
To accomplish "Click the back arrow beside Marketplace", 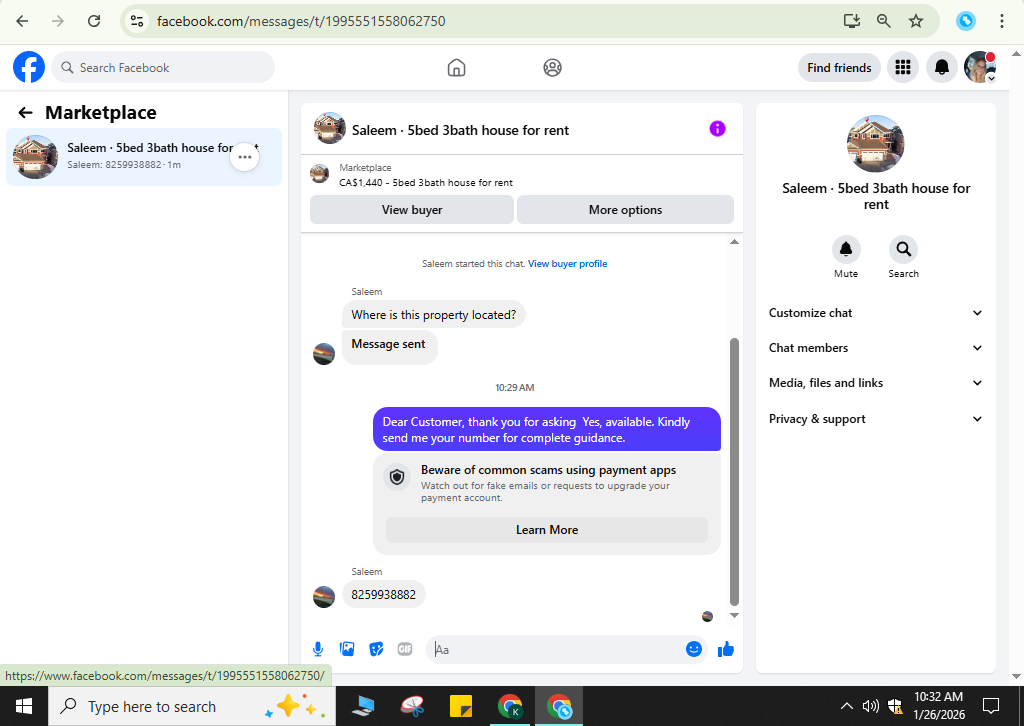I will pos(25,113).
